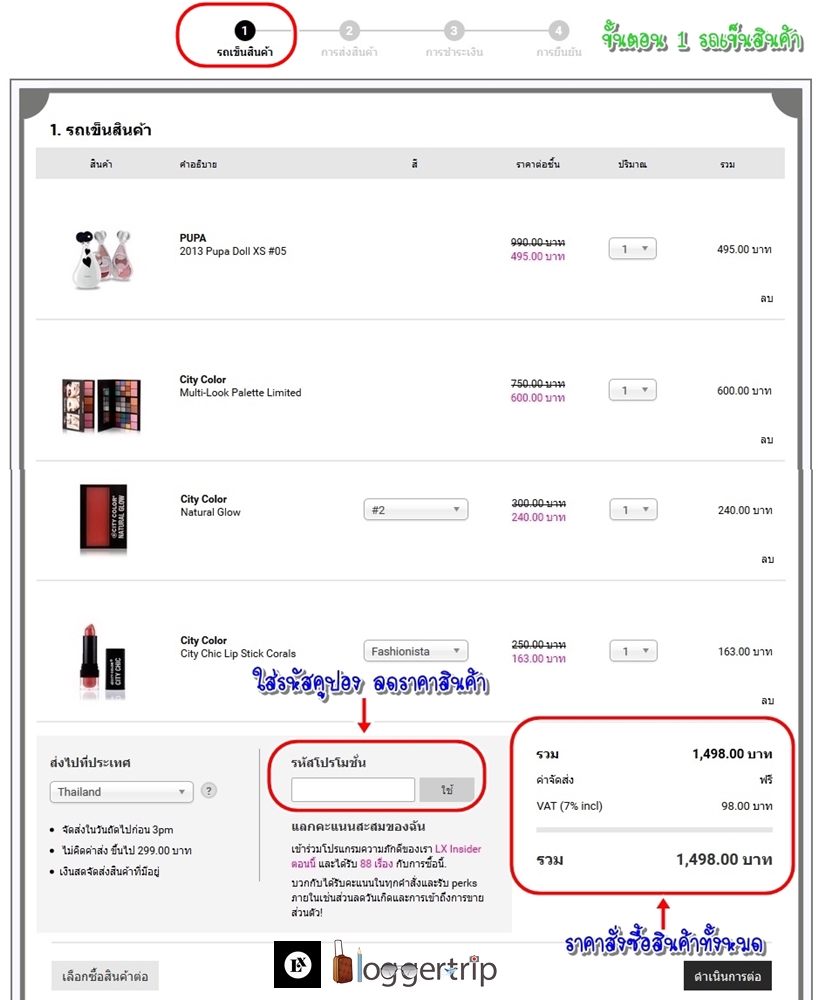818x1000 pixels.
Task: Click step 3 payment circle icon
Action: pyautogui.click(x=454, y=30)
